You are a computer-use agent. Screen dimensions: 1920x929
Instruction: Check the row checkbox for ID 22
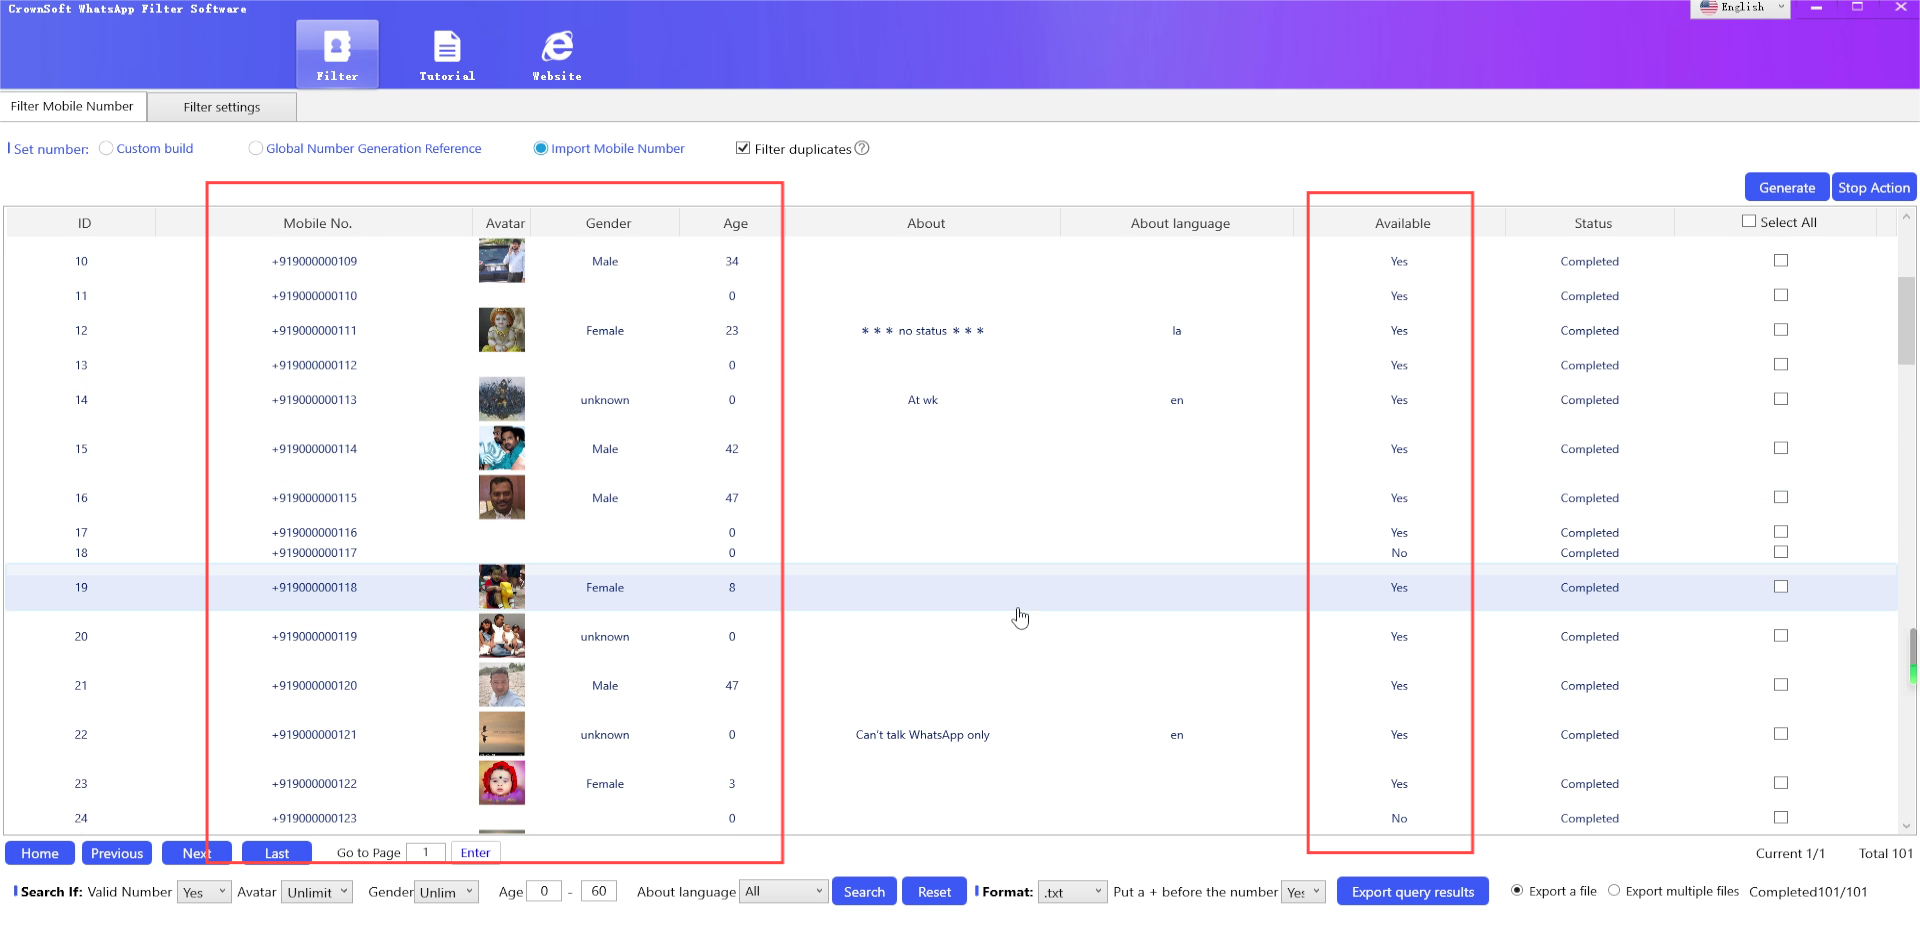coord(1781,733)
